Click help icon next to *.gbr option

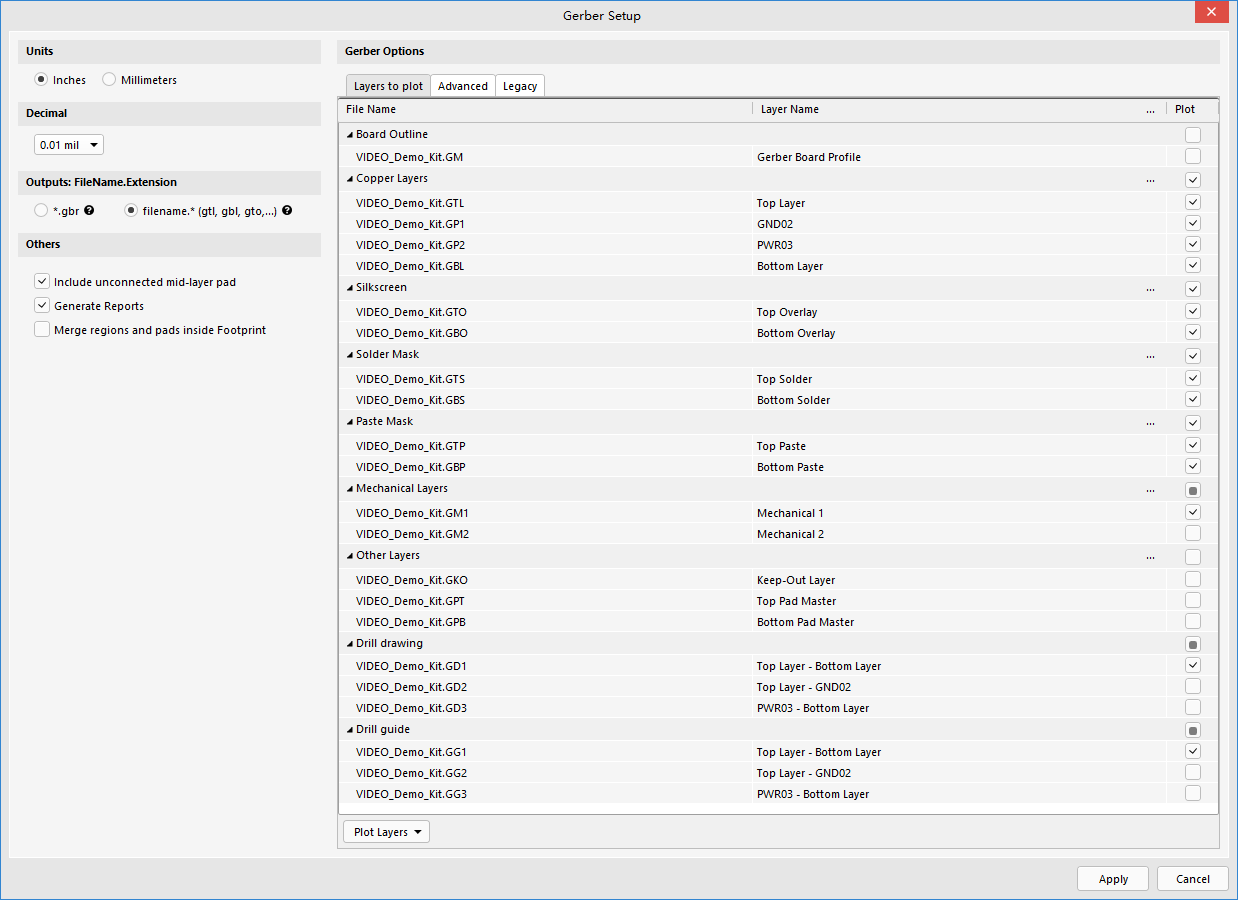89,211
